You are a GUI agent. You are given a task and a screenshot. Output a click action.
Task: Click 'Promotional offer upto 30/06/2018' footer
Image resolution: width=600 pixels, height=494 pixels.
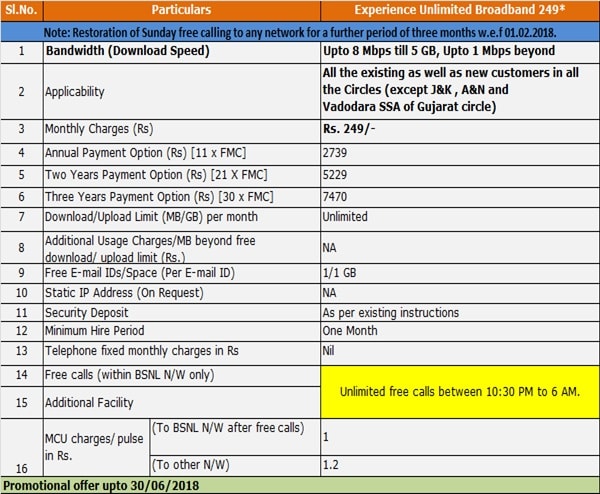(300, 485)
